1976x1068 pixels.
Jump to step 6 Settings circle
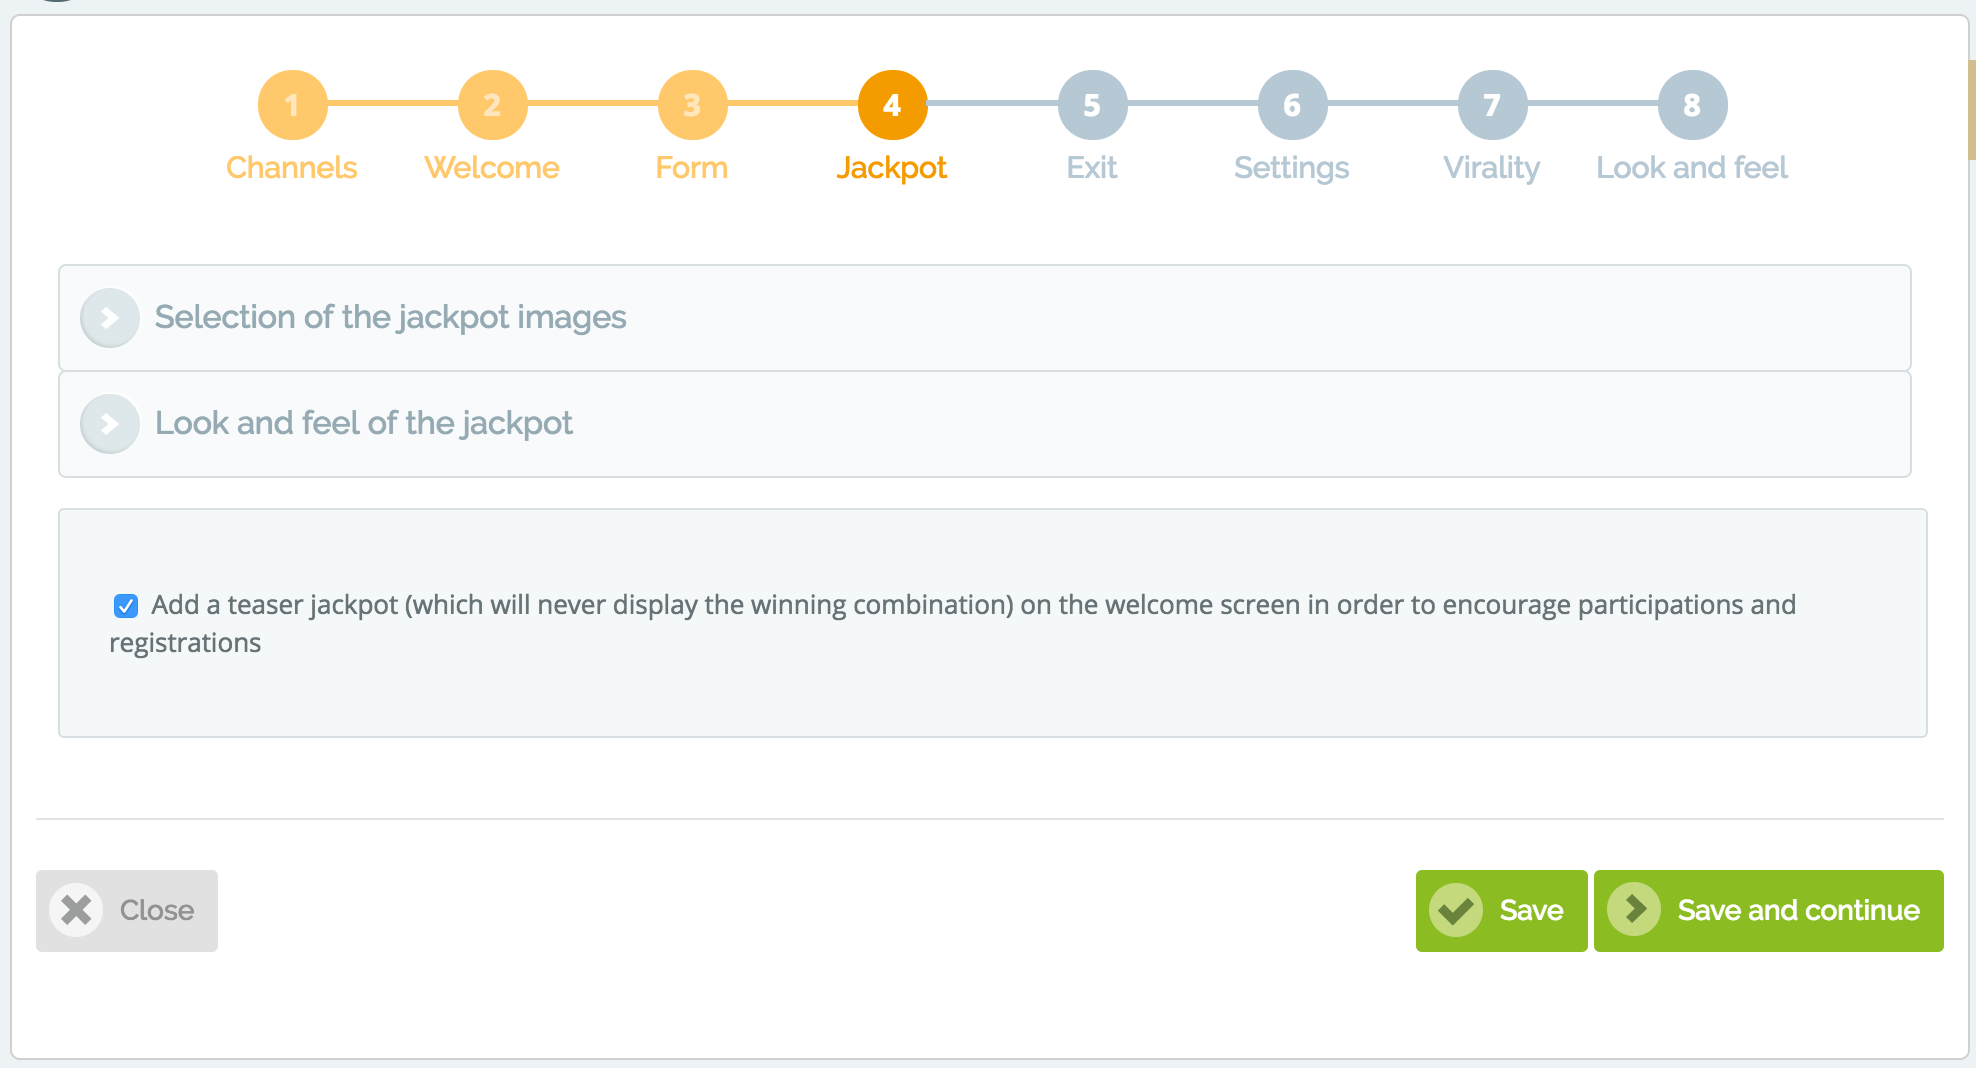pyautogui.click(x=1292, y=105)
